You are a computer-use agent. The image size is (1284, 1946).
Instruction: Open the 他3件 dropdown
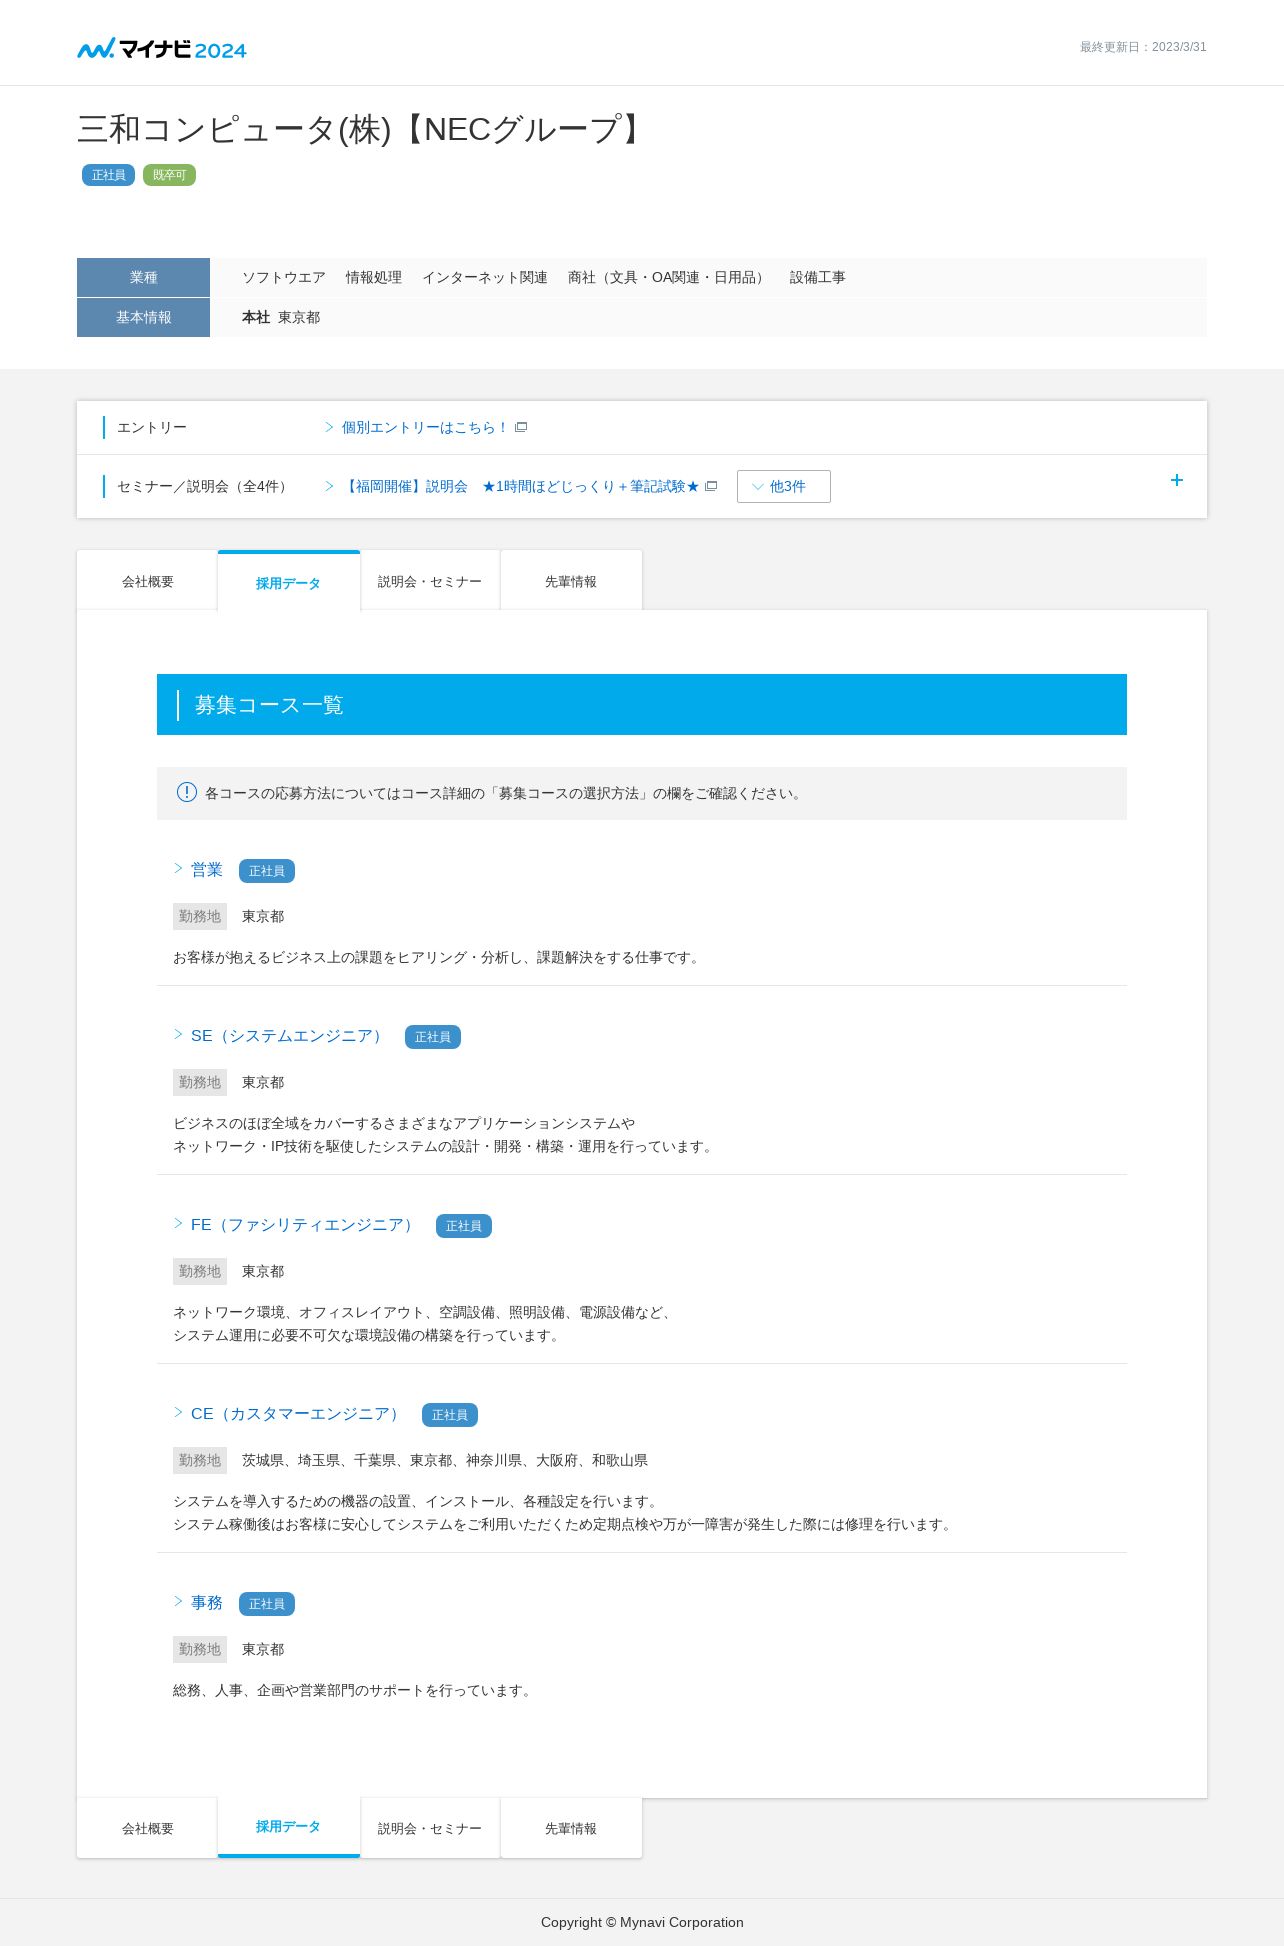point(784,486)
